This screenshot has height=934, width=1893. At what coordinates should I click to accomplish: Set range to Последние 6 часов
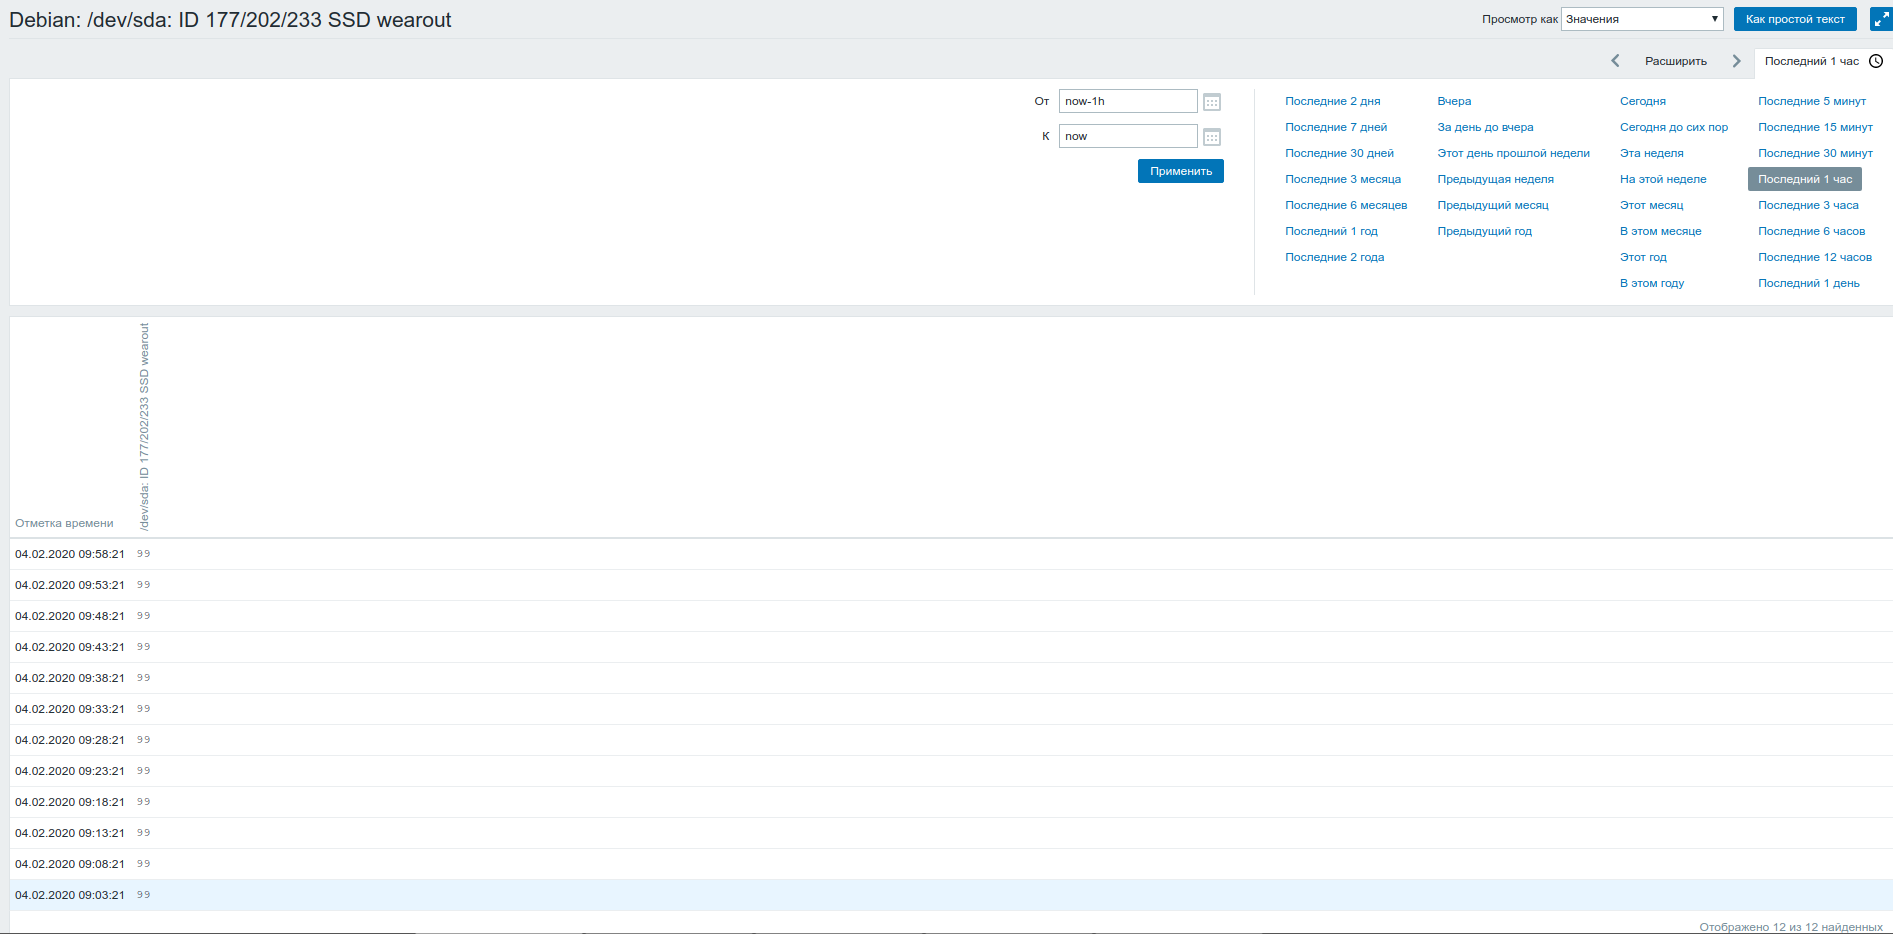(x=1811, y=231)
